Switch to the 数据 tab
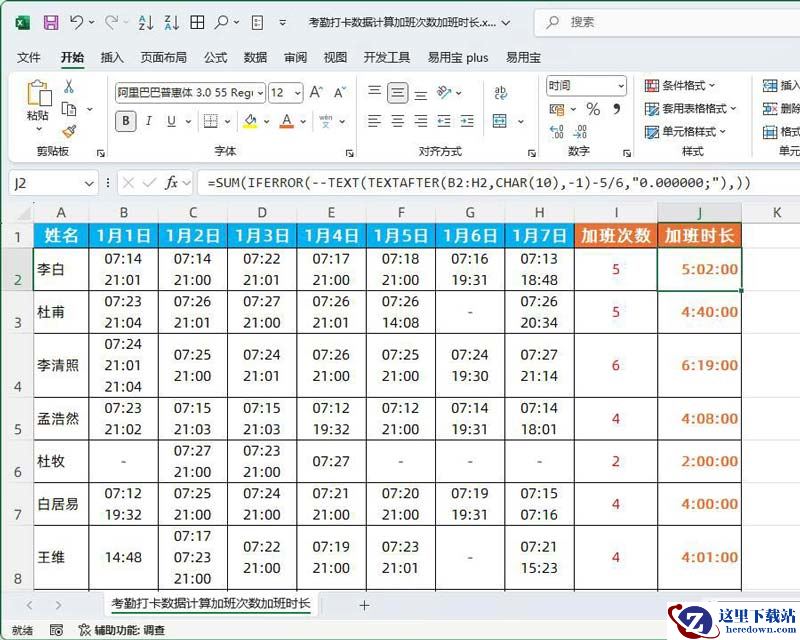Screen dimensions: 800x640 (255, 58)
